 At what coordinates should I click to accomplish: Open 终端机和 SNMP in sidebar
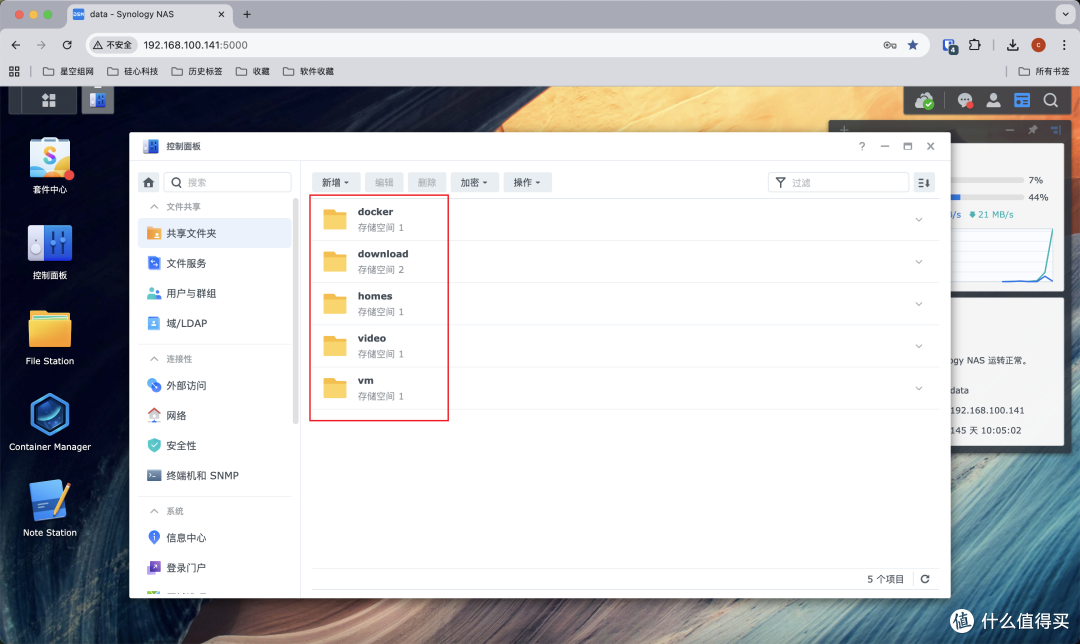(215, 475)
